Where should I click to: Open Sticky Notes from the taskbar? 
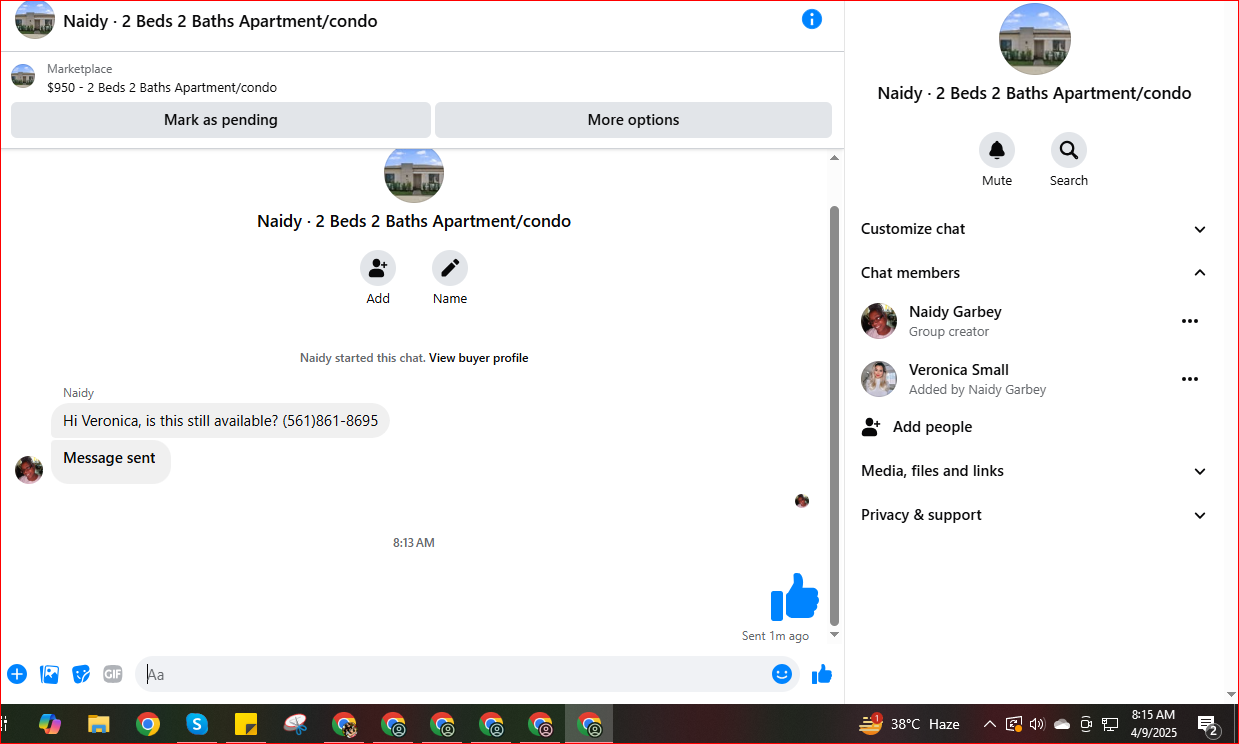click(x=246, y=724)
